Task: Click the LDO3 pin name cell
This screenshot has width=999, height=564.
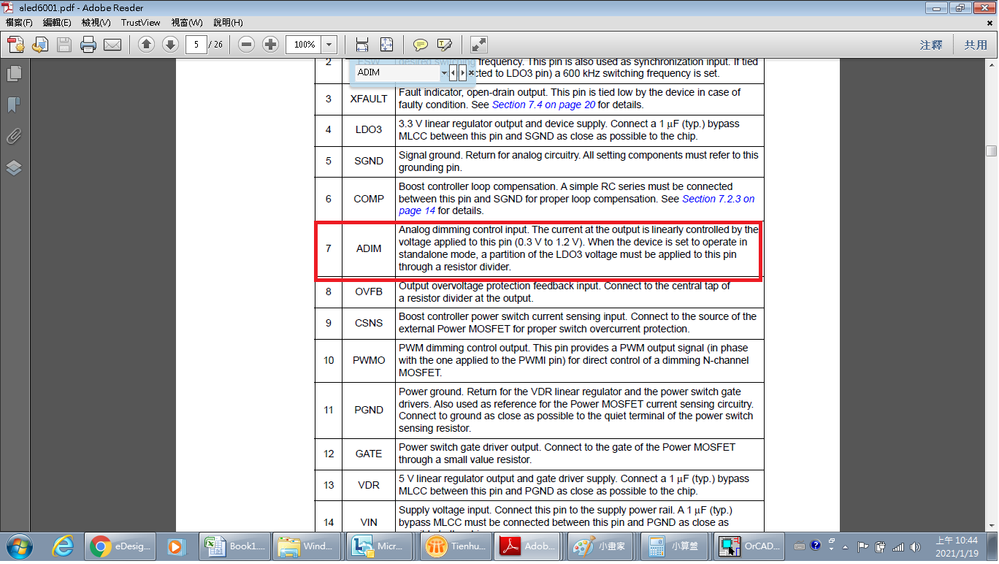Action: [x=368, y=130]
